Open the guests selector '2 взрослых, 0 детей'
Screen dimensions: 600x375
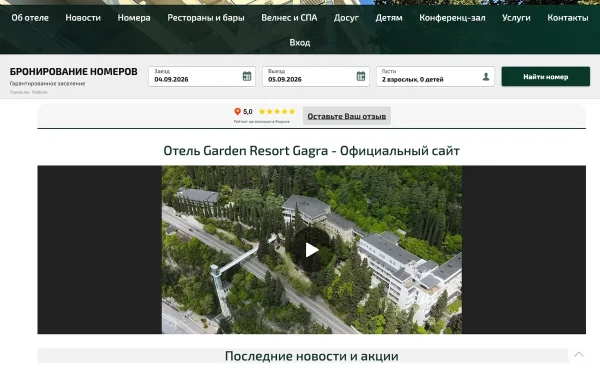click(x=435, y=77)
